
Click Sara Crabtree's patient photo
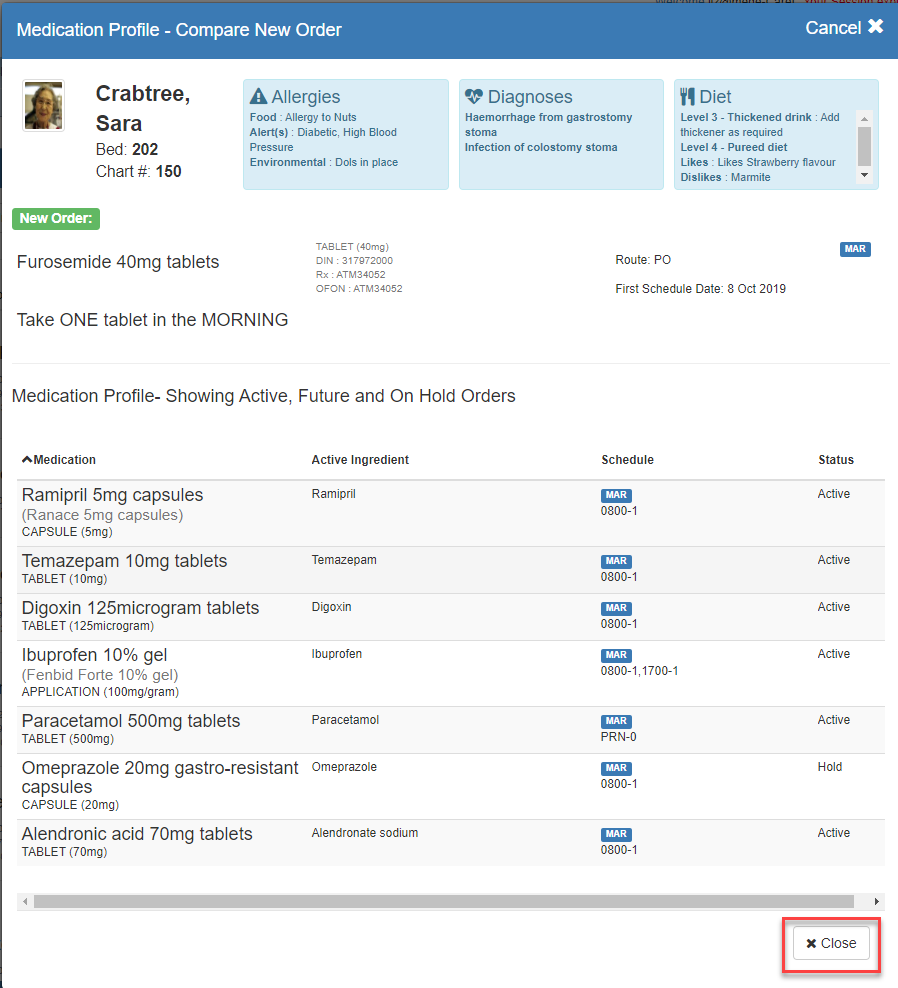point(44,106)
